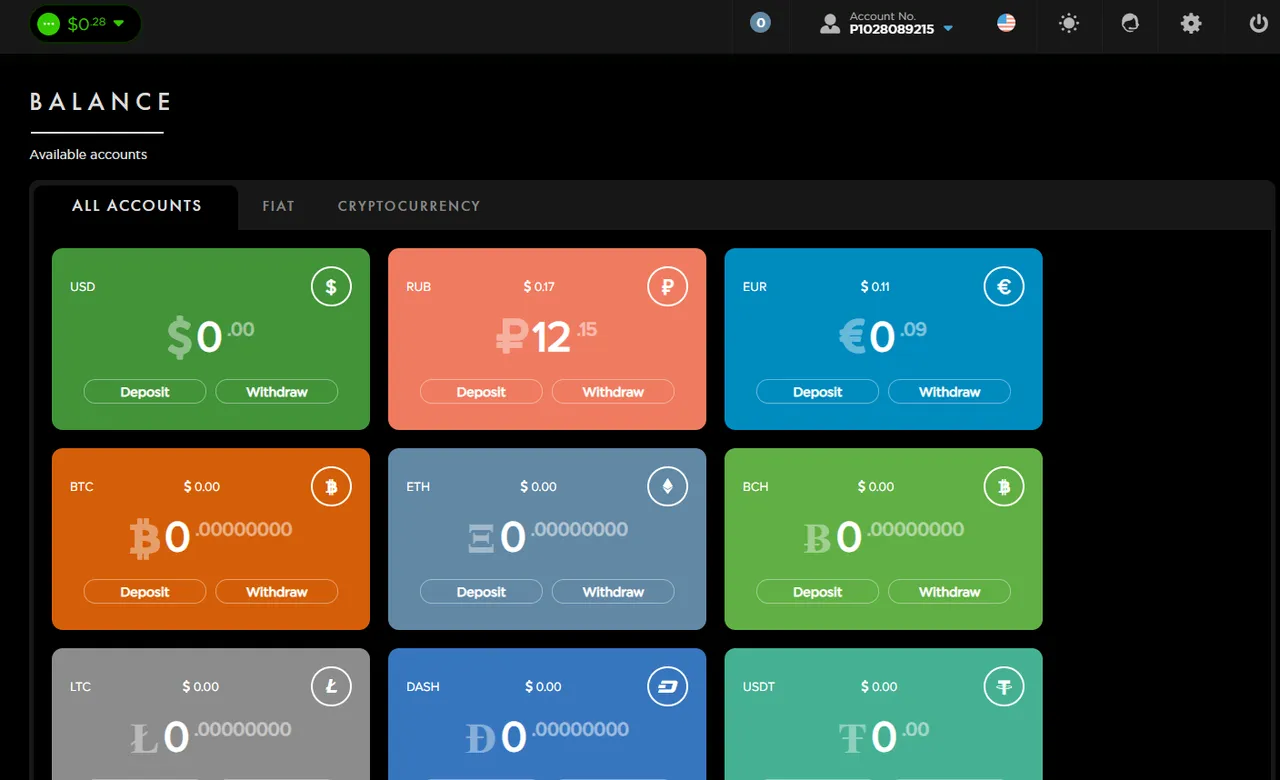Click the Dash icon on DASH card
This screenshot has width=1280, height=780.
point(667,687)
